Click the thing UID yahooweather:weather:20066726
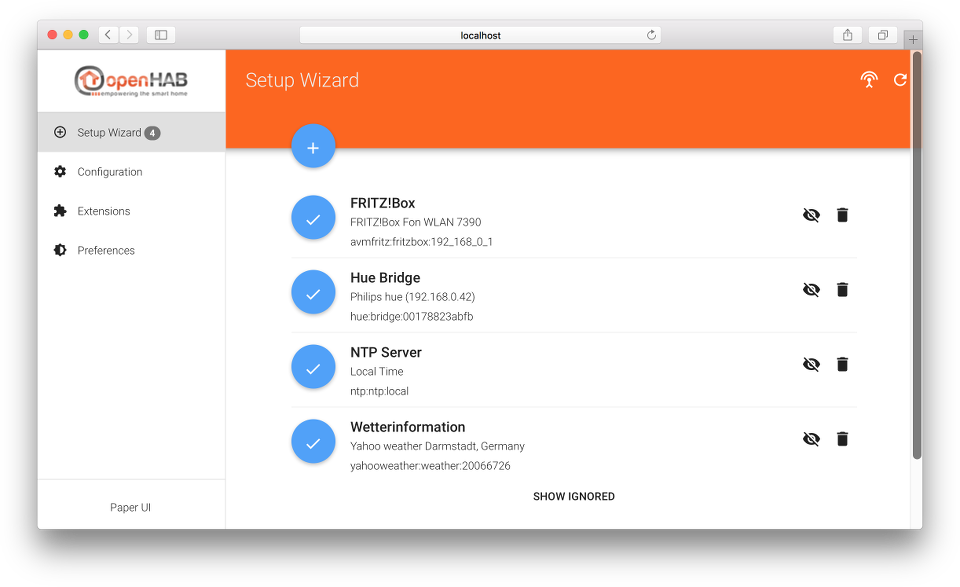Image resolution: width=960 pixels, height=587 pixels. [x=430, y=466]
